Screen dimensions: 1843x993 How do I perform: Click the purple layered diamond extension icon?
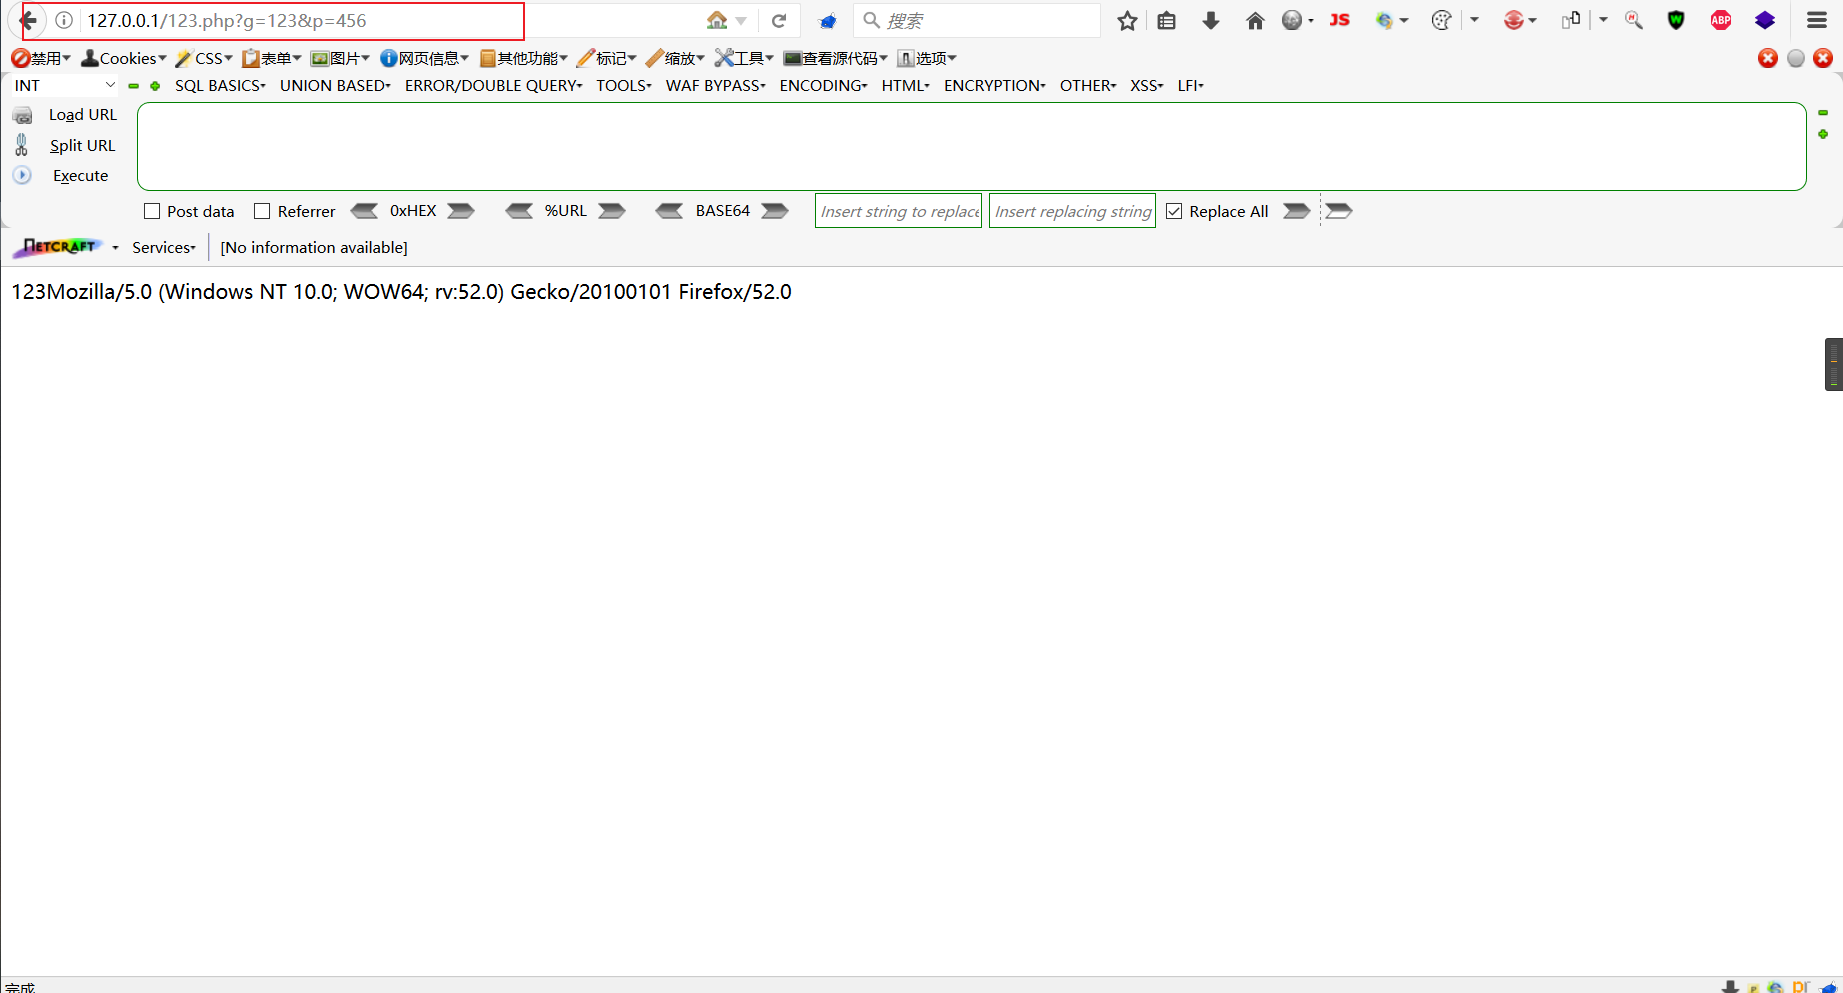[1765, 20]
